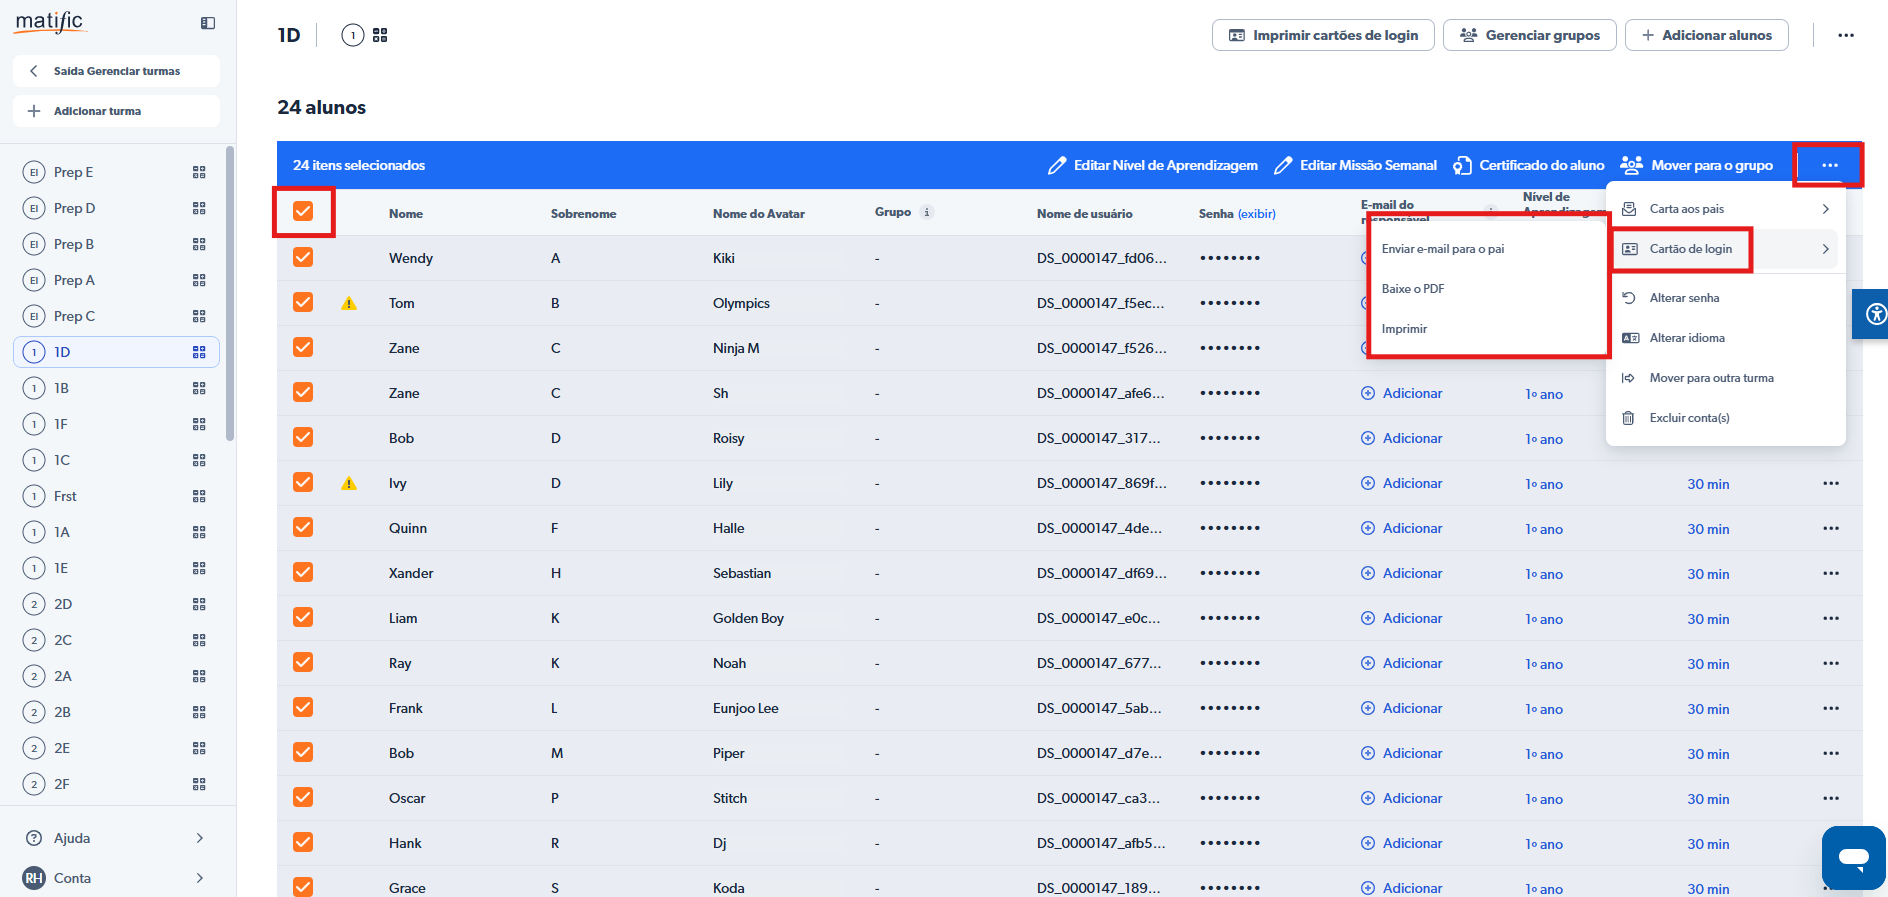
Task: Toggle the checkbox for Liam
Action: point(303,617)
